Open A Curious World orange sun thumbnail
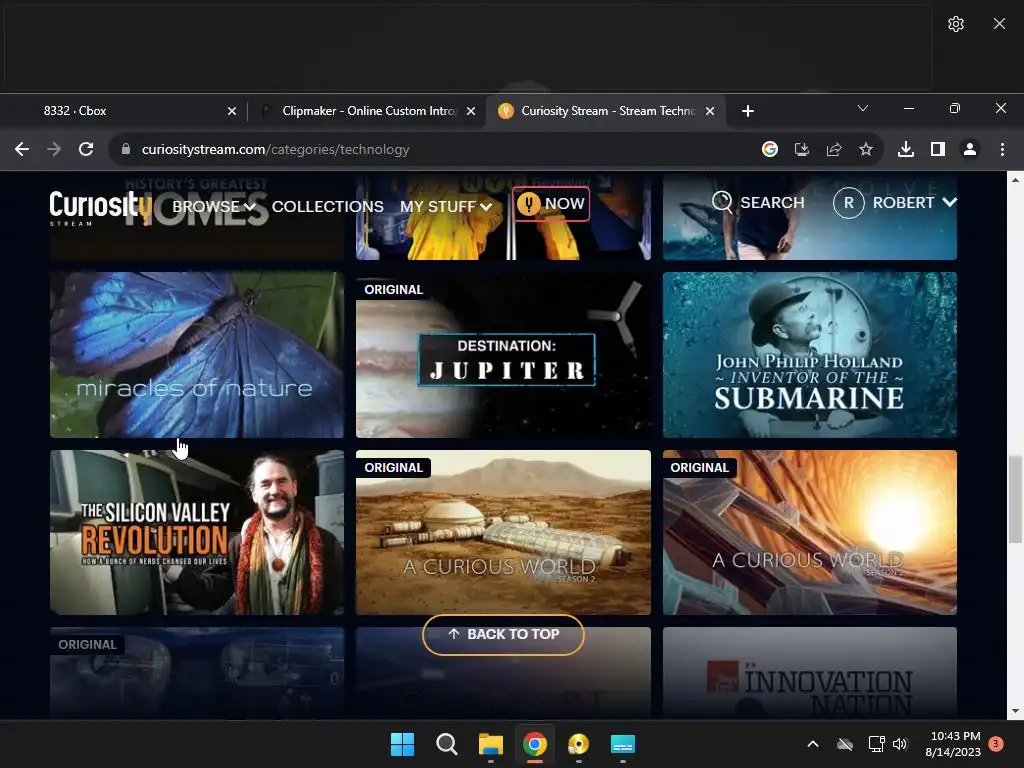 pyautogui.click(x=810, y=532)
